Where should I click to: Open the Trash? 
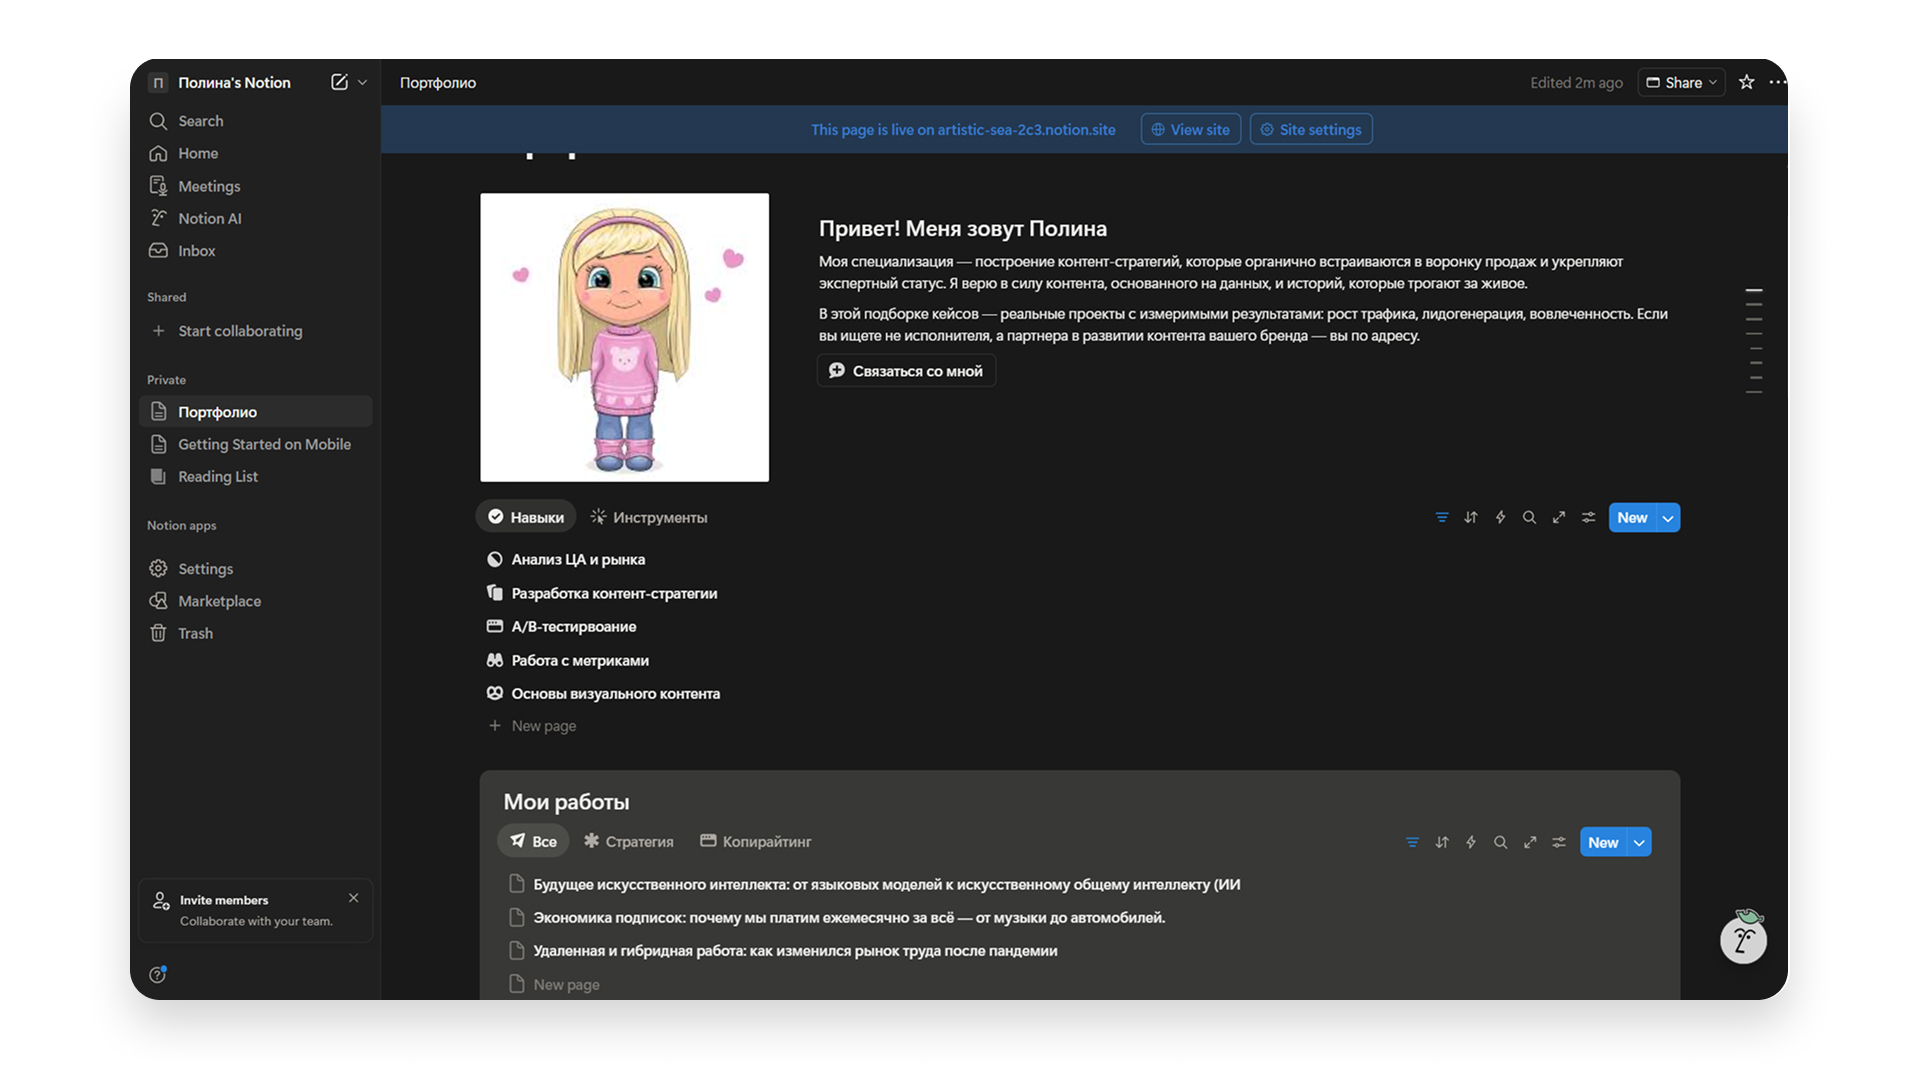(194, 633)
